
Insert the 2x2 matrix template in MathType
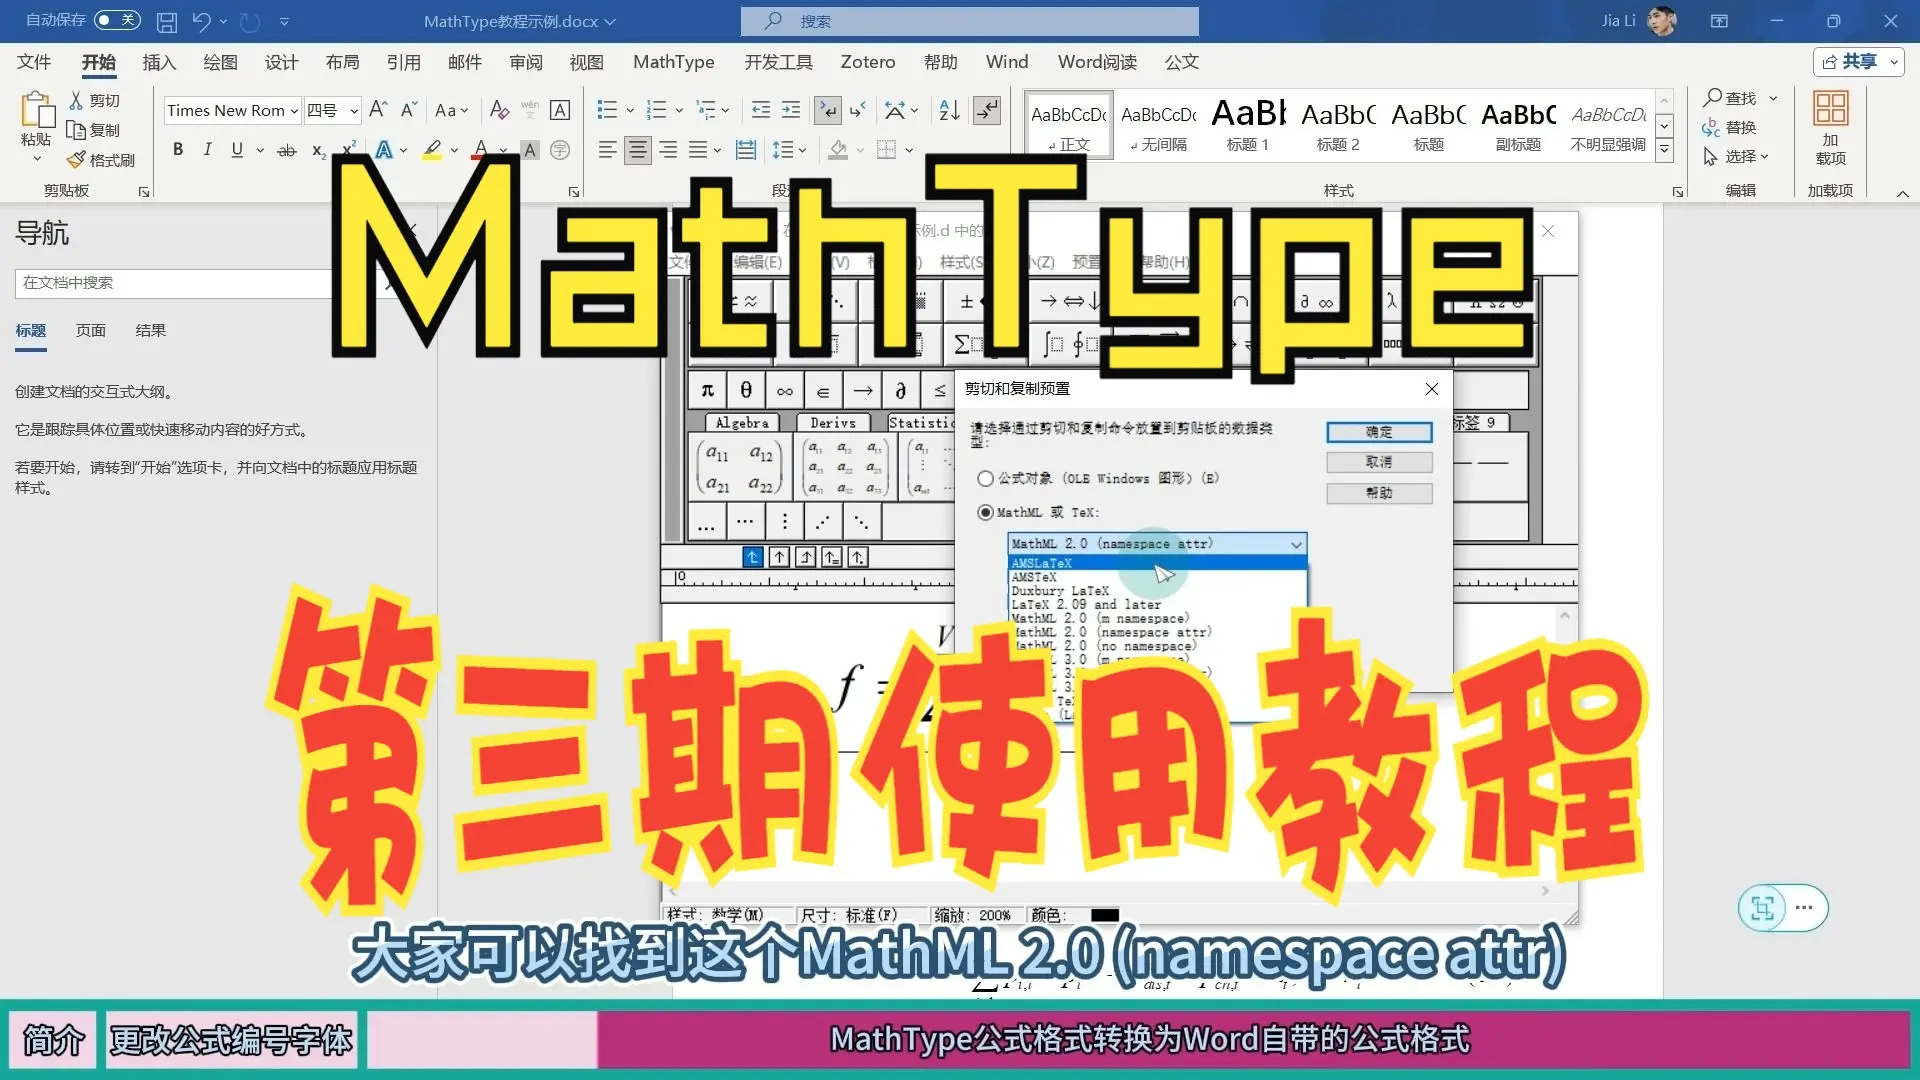pos(740,468)
